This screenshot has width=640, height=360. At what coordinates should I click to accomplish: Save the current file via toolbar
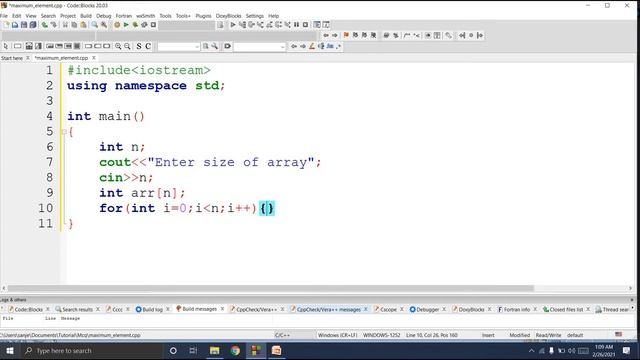[24, 25]
